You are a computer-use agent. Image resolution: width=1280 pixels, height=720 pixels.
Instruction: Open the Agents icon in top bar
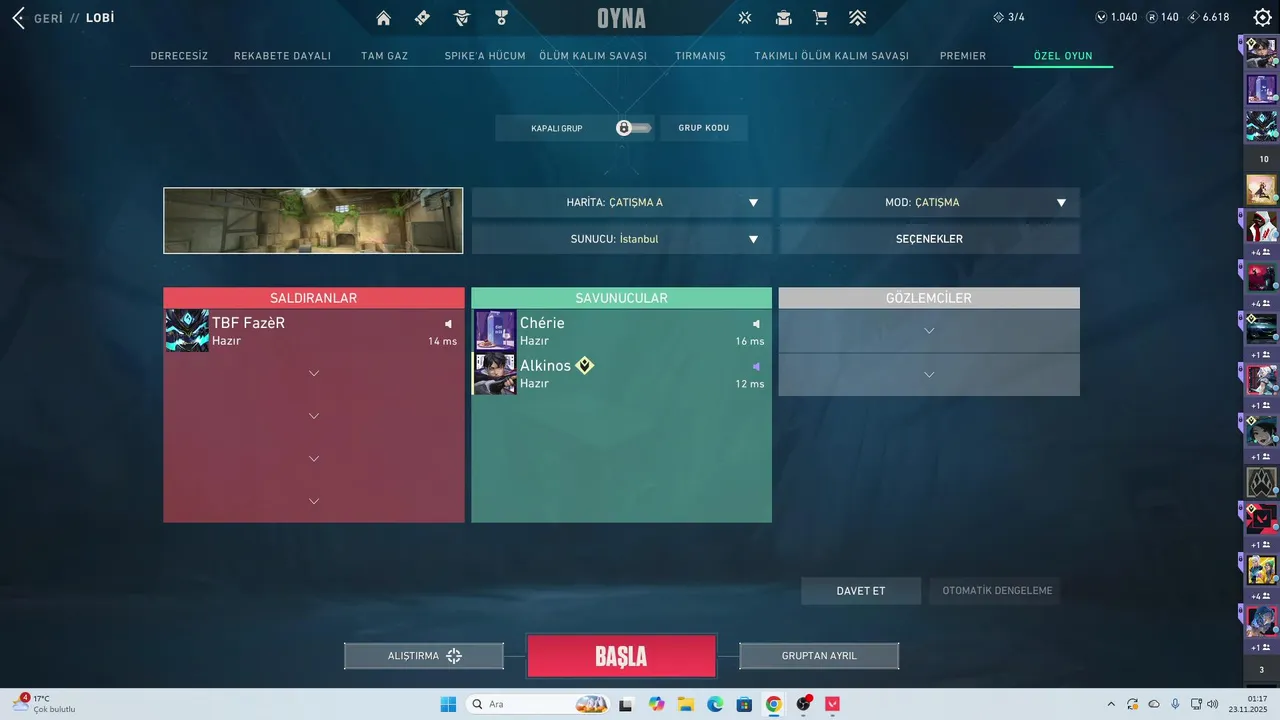tap(462, 17)
